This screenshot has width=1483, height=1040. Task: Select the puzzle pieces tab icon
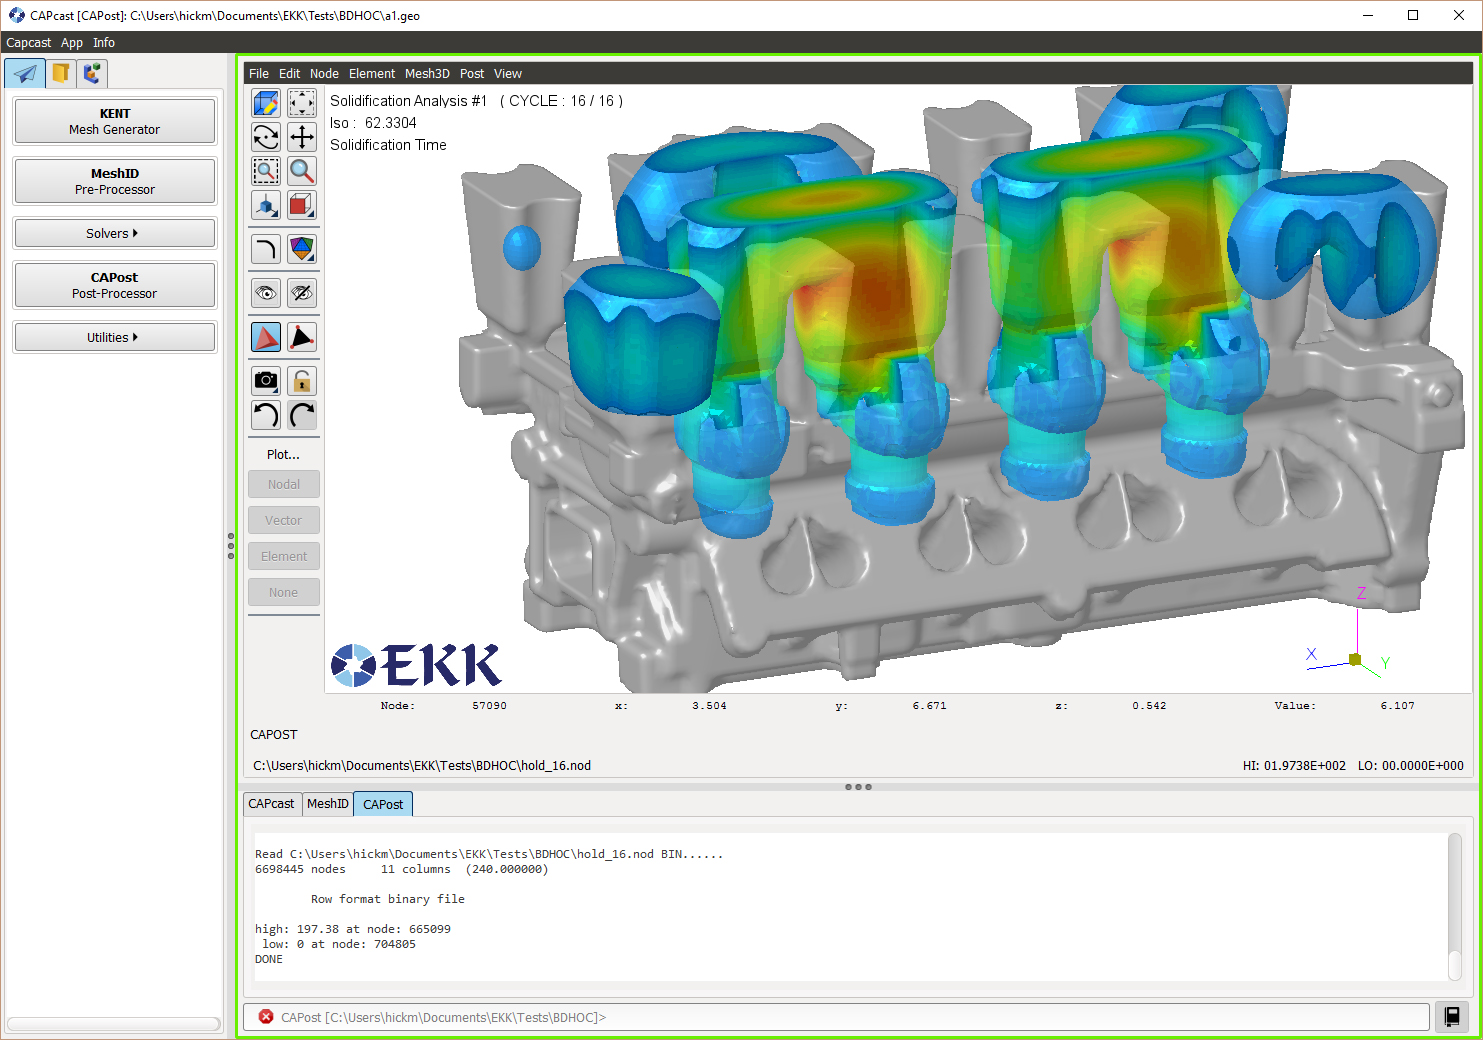pyautogui.click(x=92, y=73)
